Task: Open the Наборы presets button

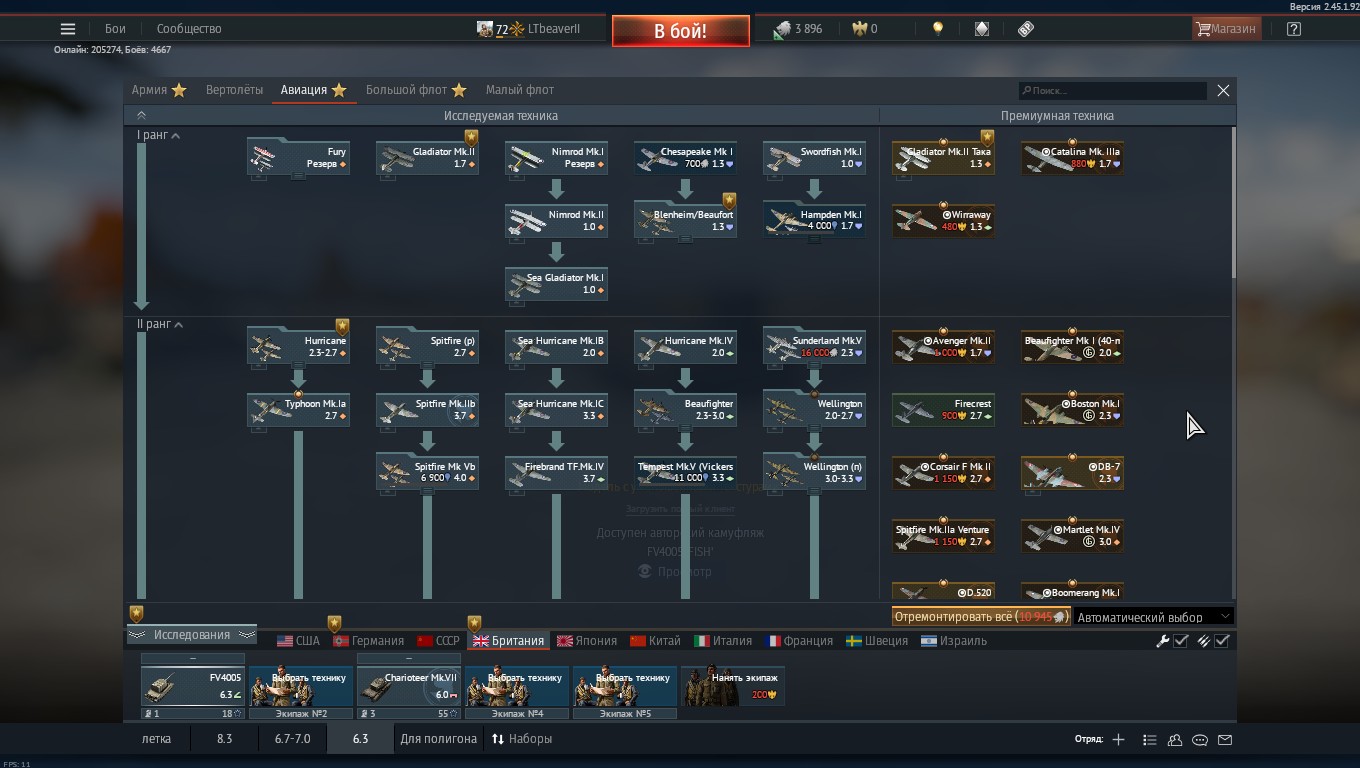Action: (x=521, y=739)
